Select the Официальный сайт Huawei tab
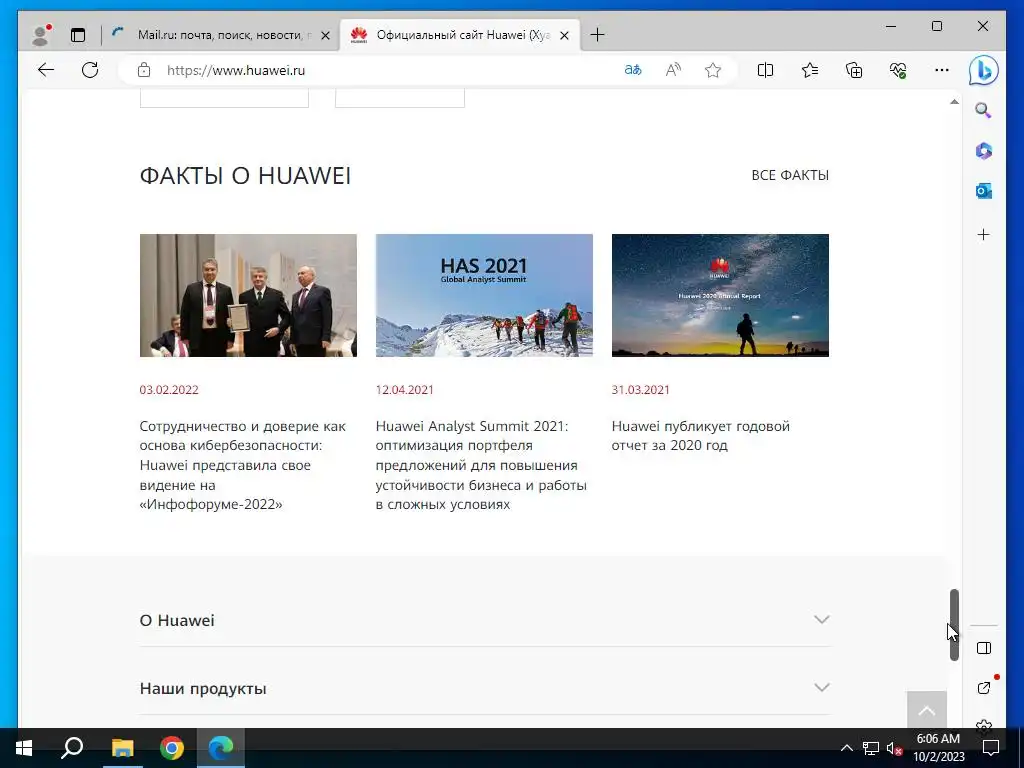The height and width of the screenshot is (768, 1024). click(460, 35)
